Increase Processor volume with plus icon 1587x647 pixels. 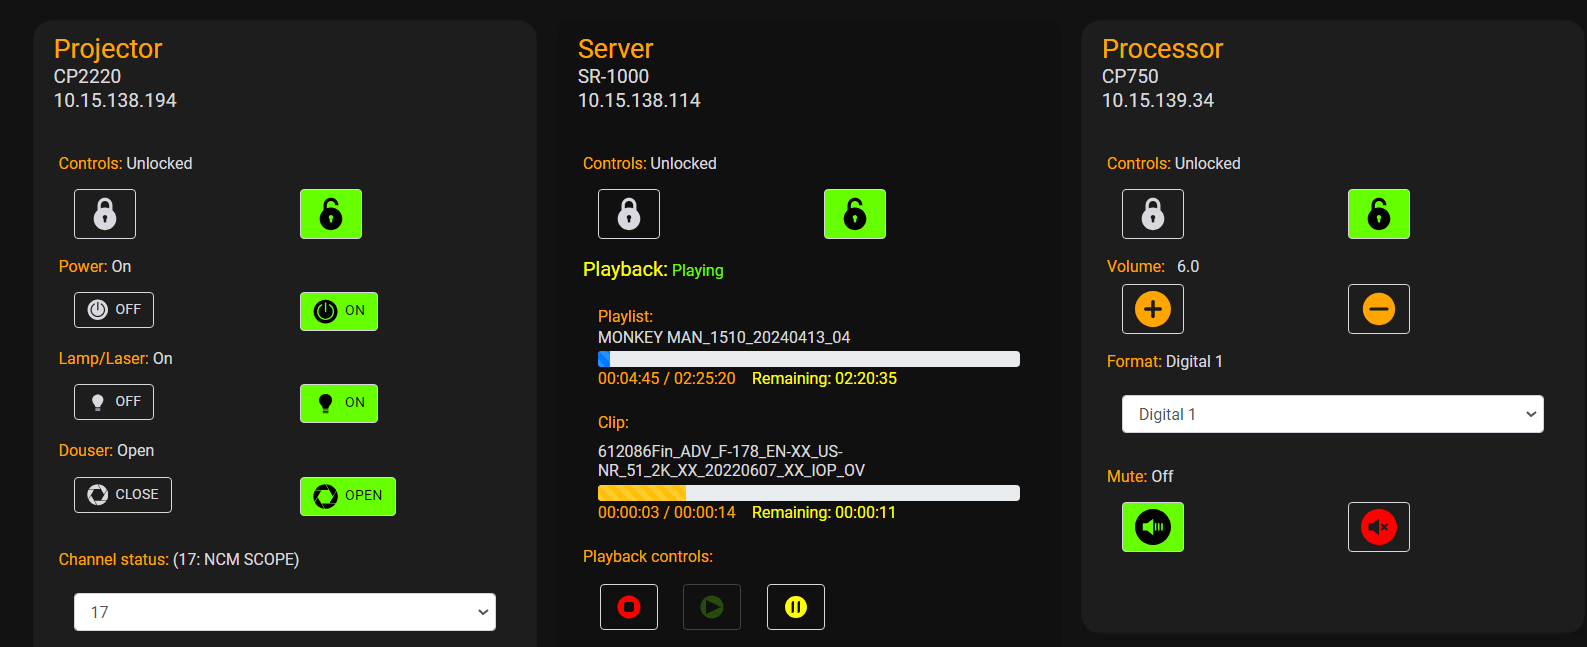(x=1153, y=309)
